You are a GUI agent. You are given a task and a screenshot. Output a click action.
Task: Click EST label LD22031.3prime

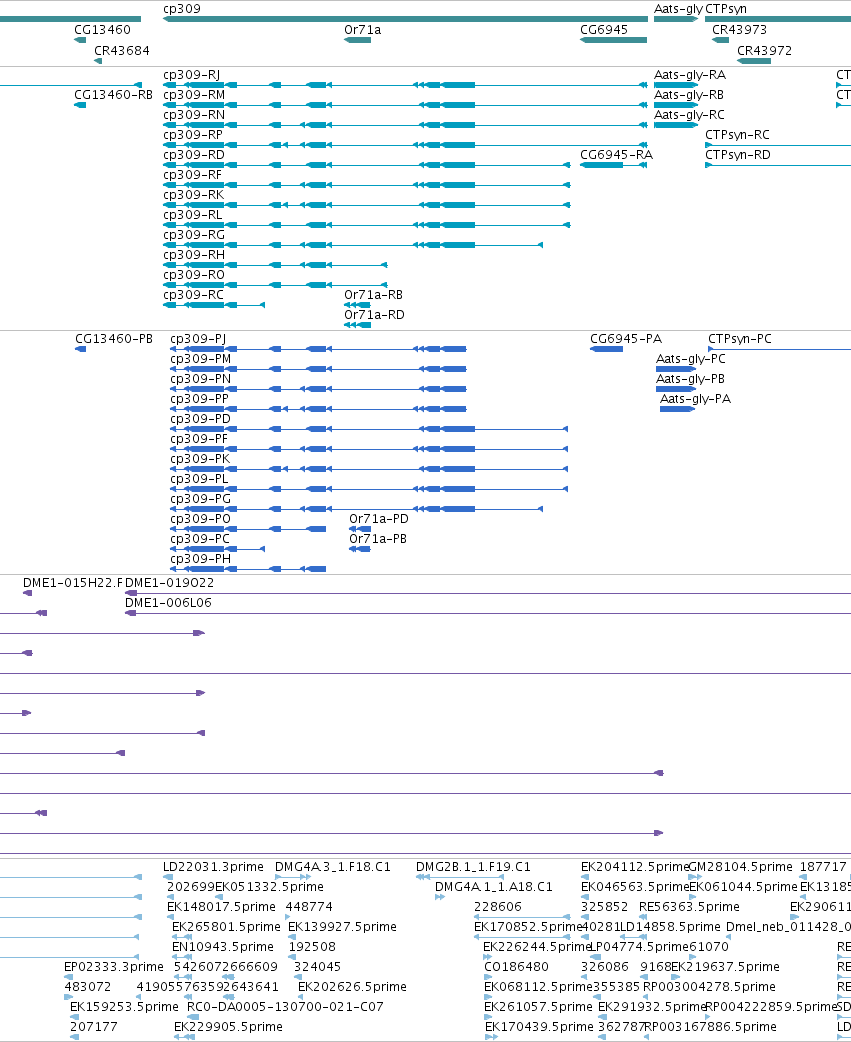(213, 867)
